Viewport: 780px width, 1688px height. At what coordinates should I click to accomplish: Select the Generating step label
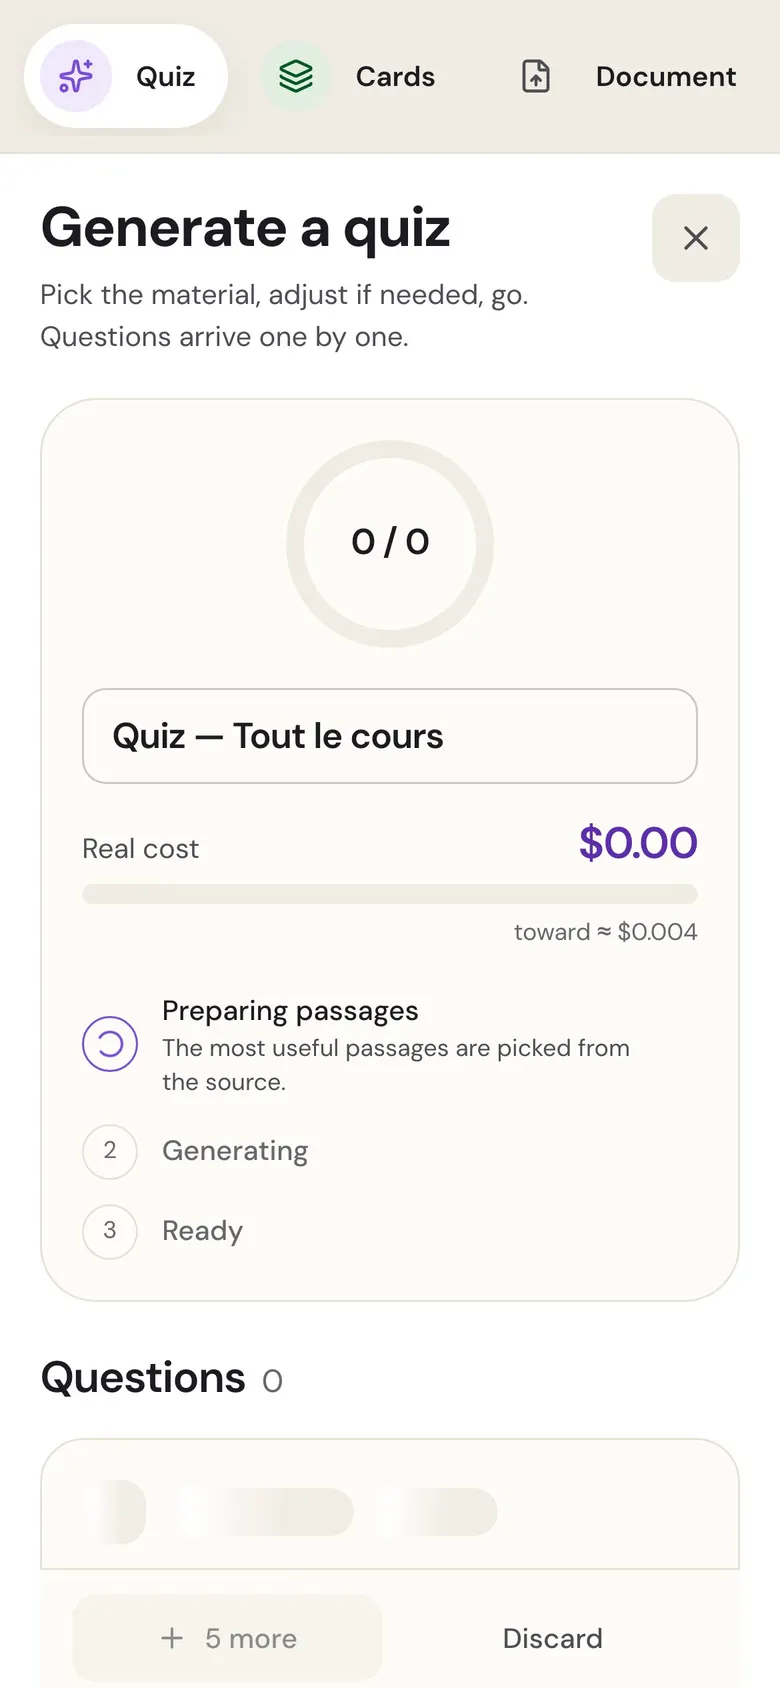pos(235,1150)
